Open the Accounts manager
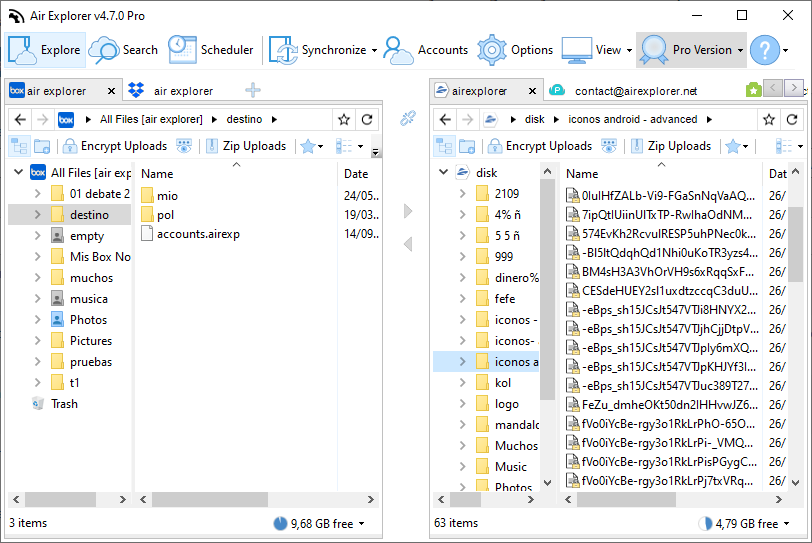 pos(426,50)
